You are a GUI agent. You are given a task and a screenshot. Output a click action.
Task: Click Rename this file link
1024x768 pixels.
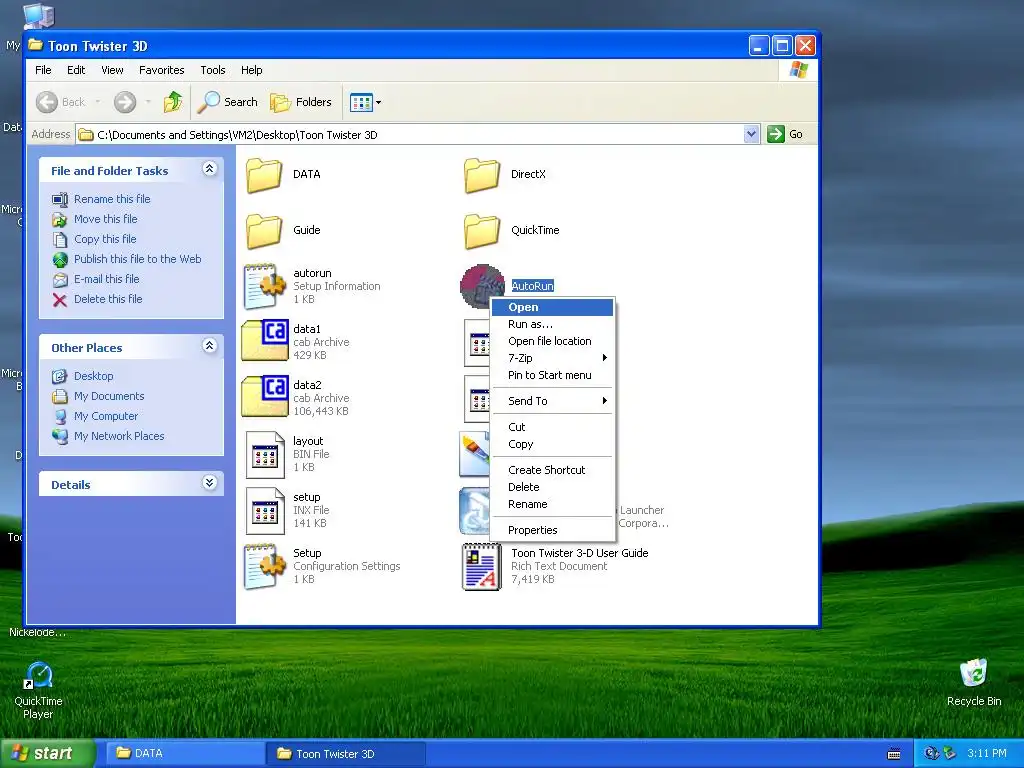click(x=112, y=199)
